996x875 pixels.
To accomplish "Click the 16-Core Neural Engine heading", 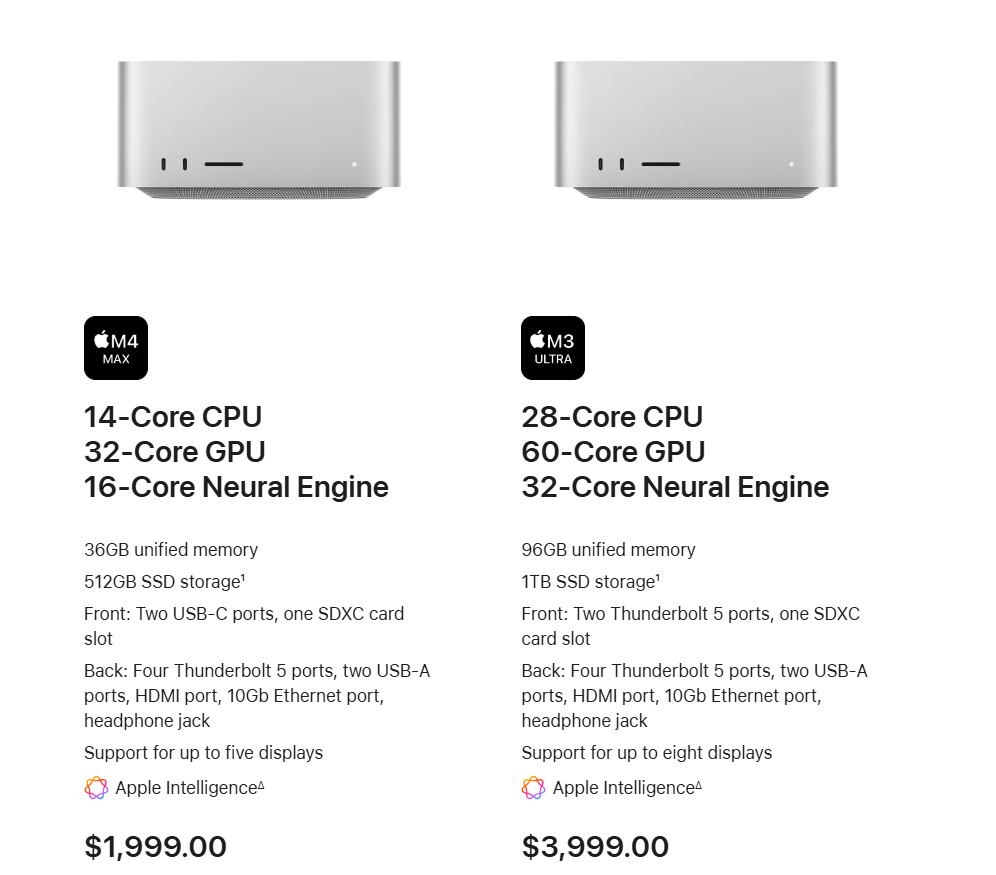I will click(x=236, y=487).
